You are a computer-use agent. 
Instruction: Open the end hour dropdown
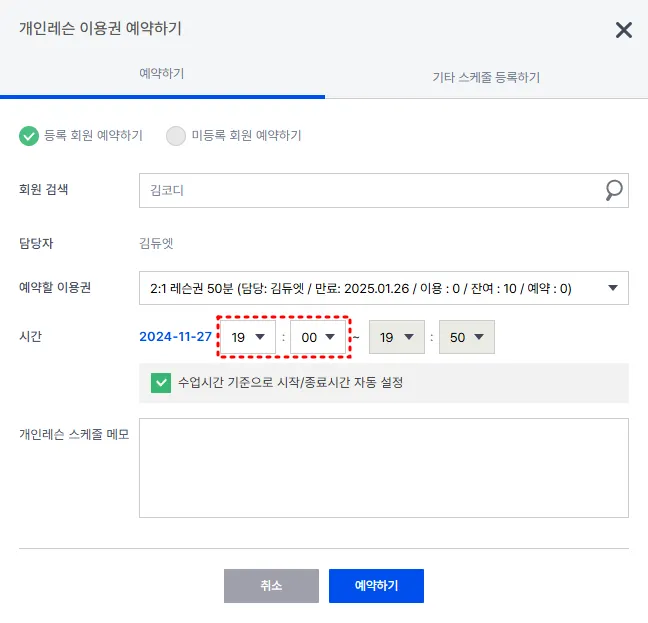pos(396,337)
